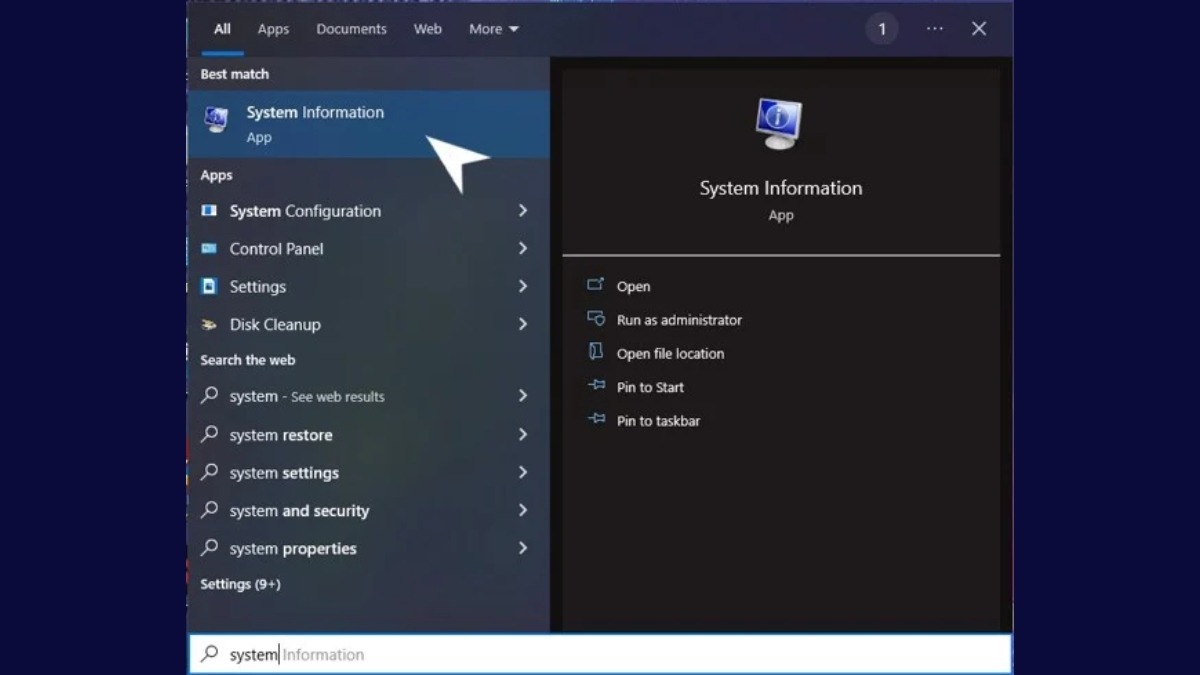Expand Control Panel chevron
Screen dimensions: 1200x675
point(522,248)
